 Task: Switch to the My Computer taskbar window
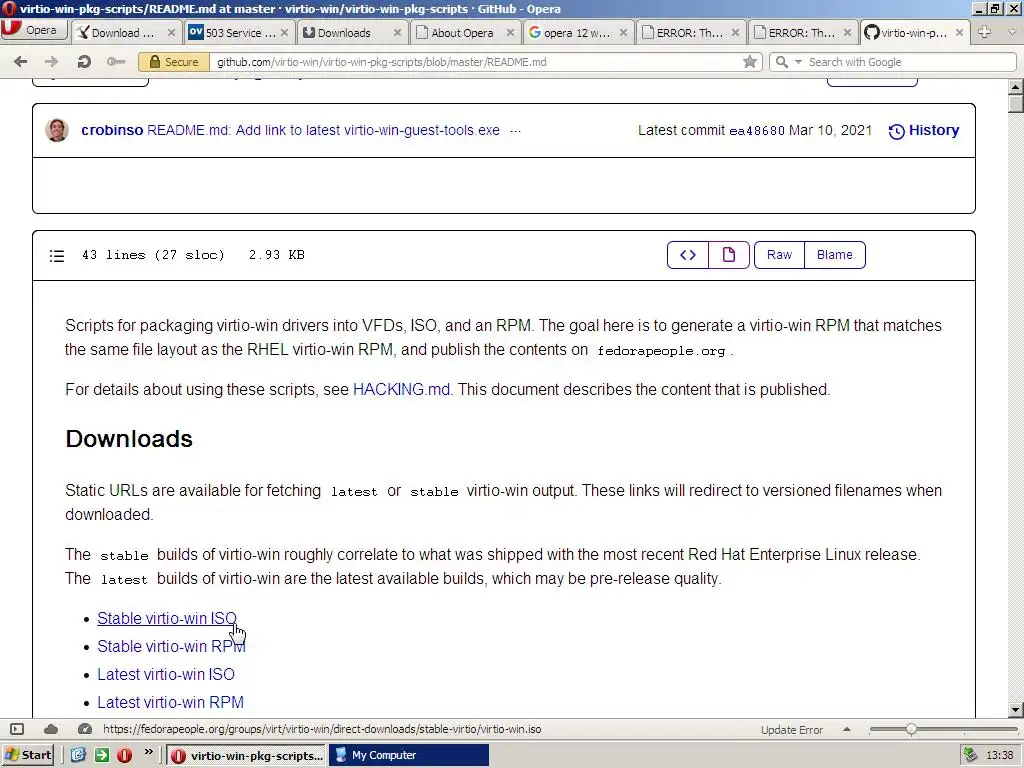point(408,756)
